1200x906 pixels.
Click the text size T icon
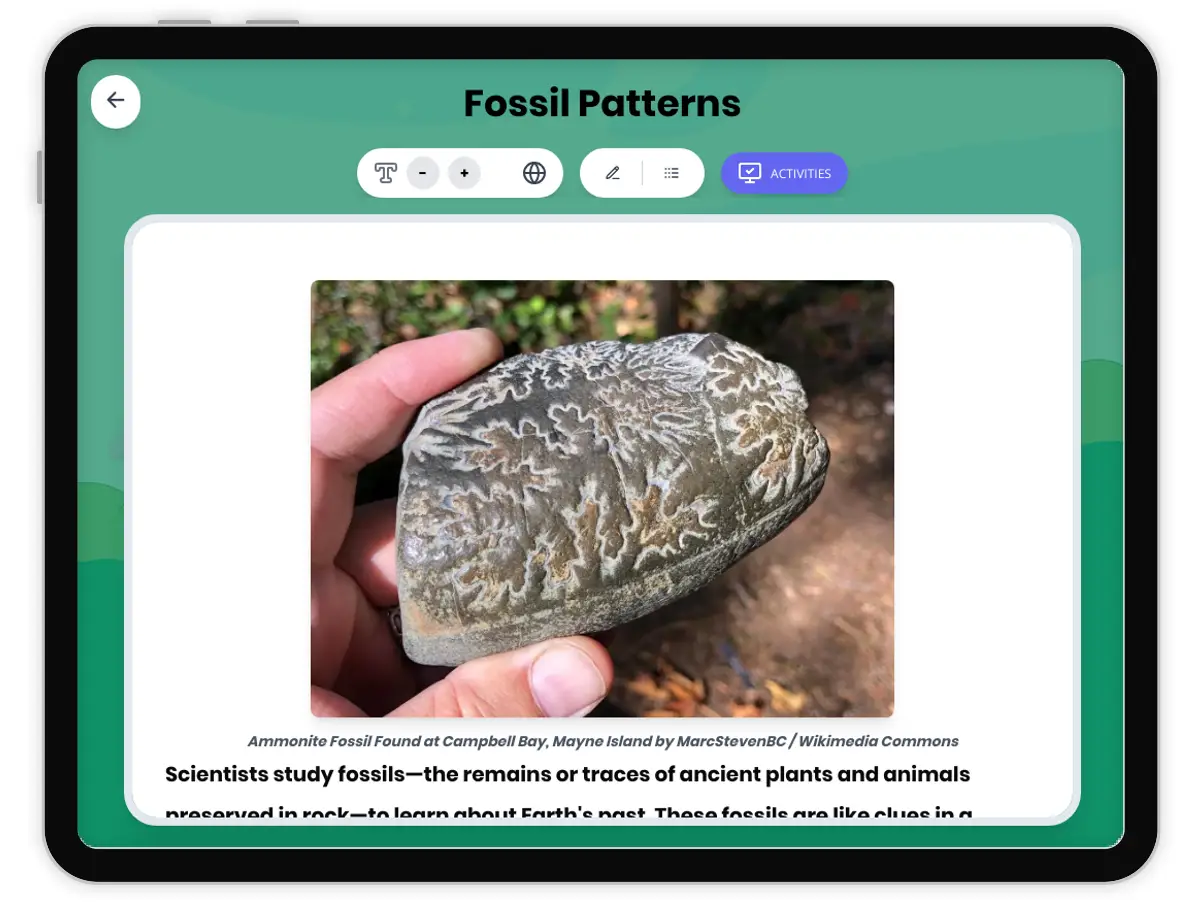pos(385,174)
